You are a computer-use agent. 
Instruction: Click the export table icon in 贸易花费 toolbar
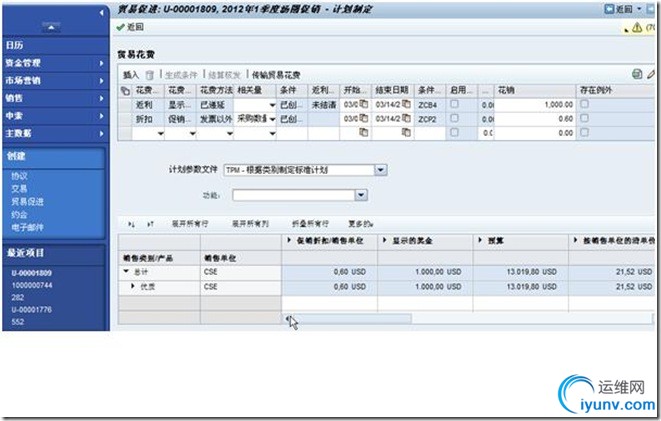tap(637, 74)
